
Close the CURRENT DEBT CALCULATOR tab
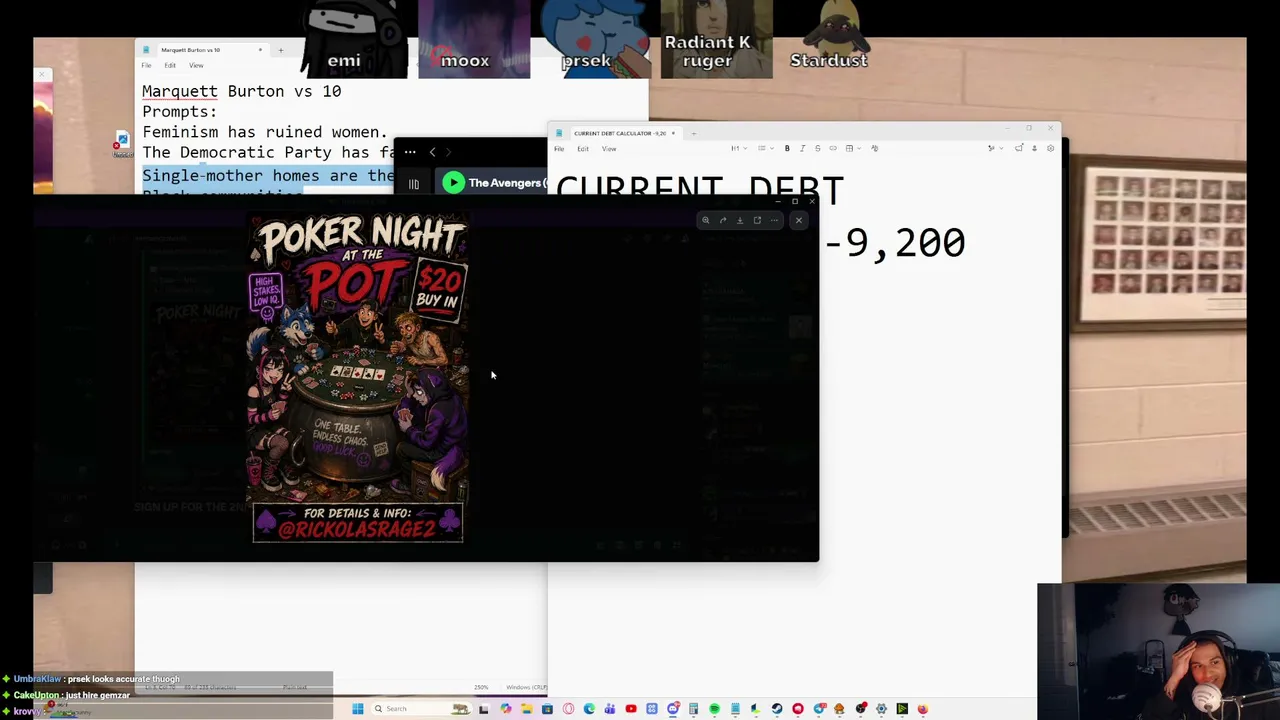coord(673,133)
